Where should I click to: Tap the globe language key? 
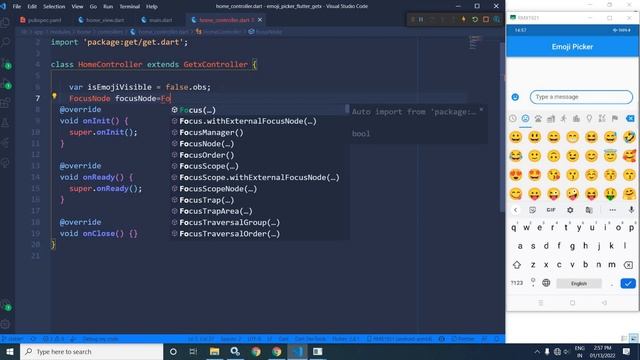pos(546,283)
